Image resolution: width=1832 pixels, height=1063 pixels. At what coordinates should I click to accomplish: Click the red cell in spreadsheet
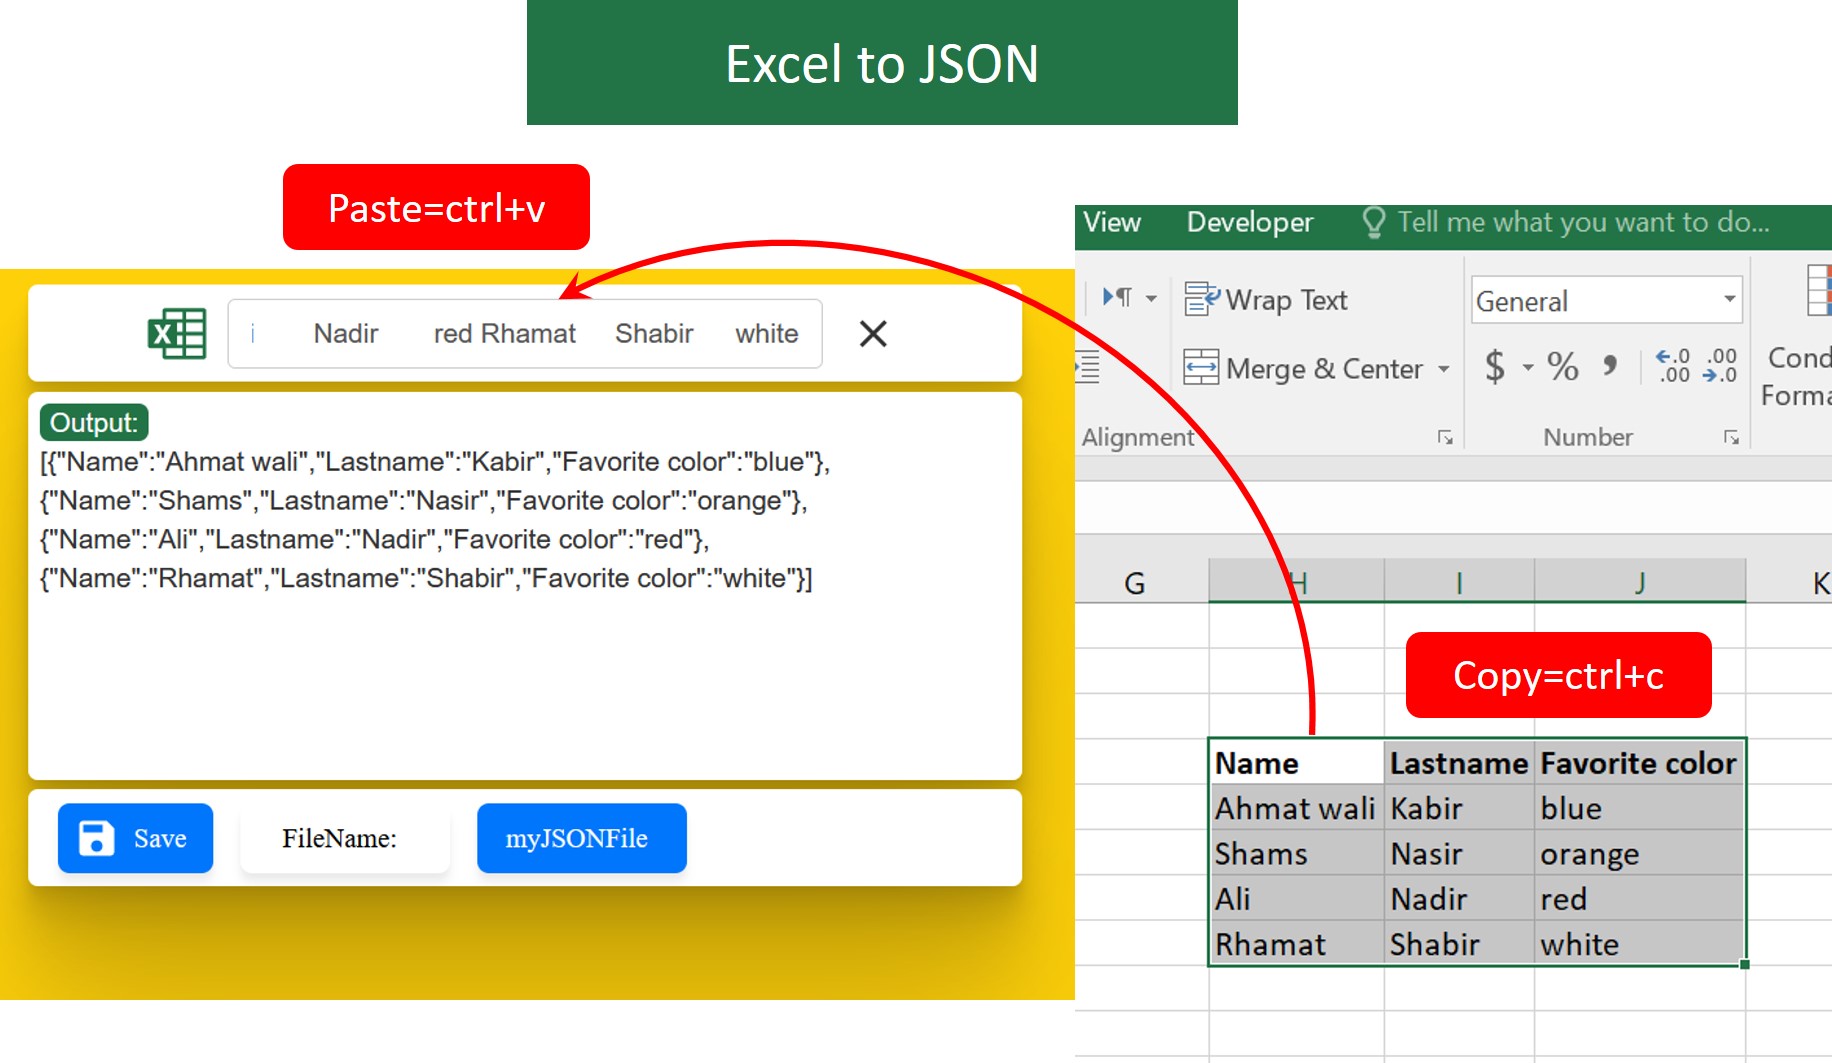1640,898
